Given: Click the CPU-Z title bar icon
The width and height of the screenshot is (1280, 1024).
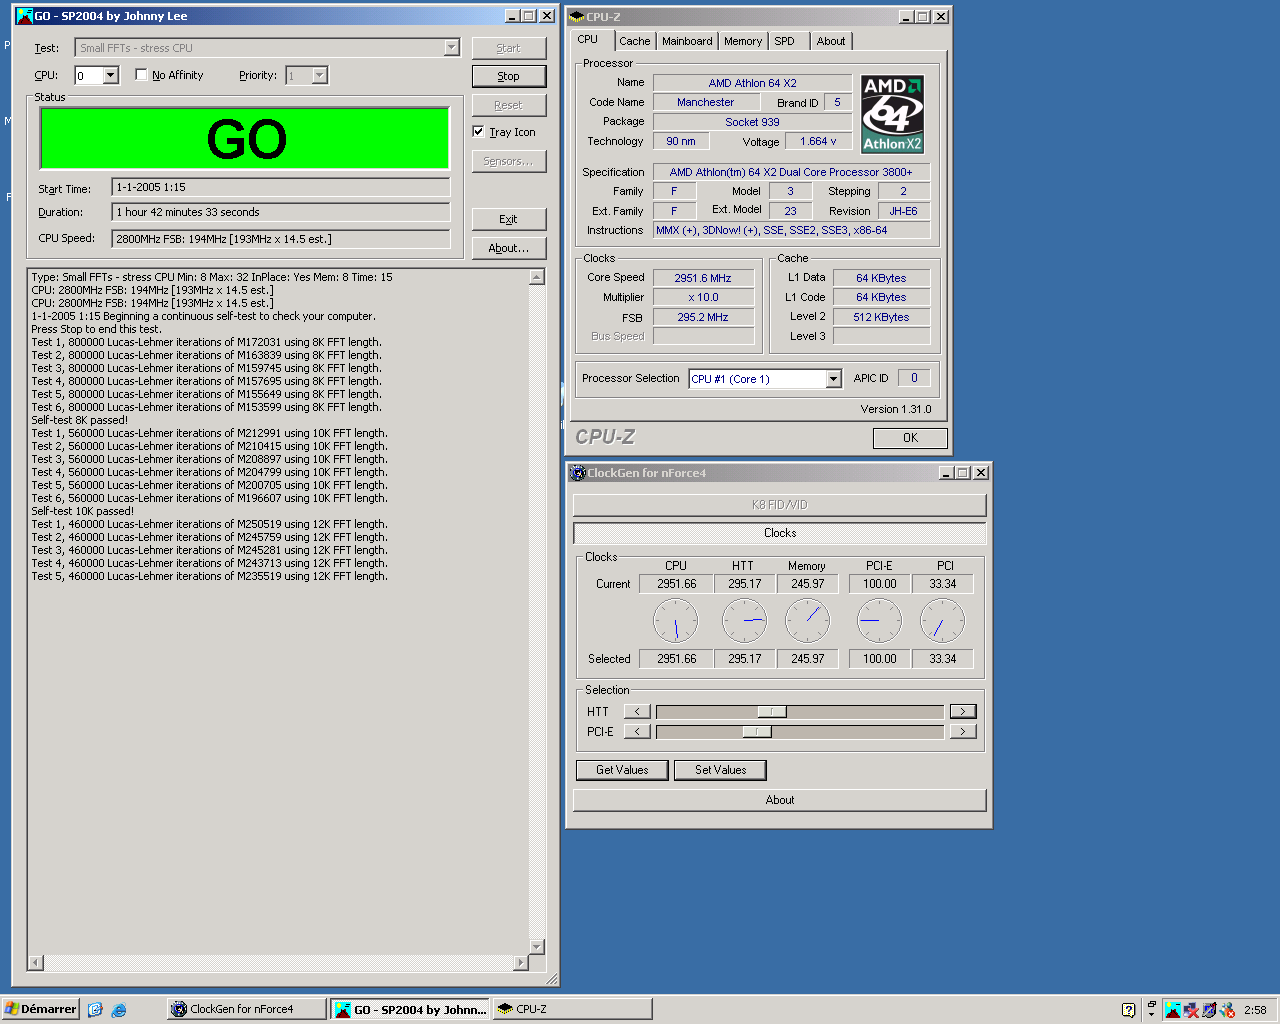Looking at the screenshot, I should point(576,16).
